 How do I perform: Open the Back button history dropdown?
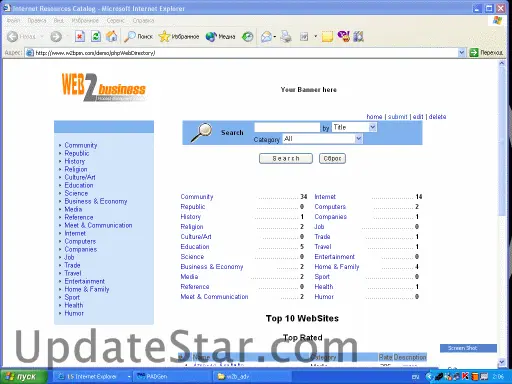(x=42, y=36)
